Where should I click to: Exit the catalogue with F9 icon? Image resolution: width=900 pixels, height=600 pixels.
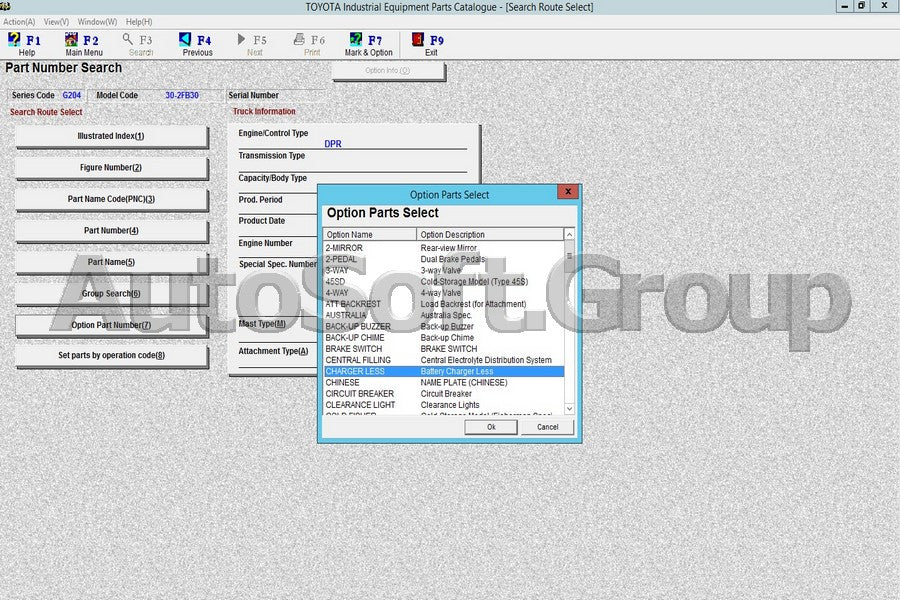pos(430,44)
